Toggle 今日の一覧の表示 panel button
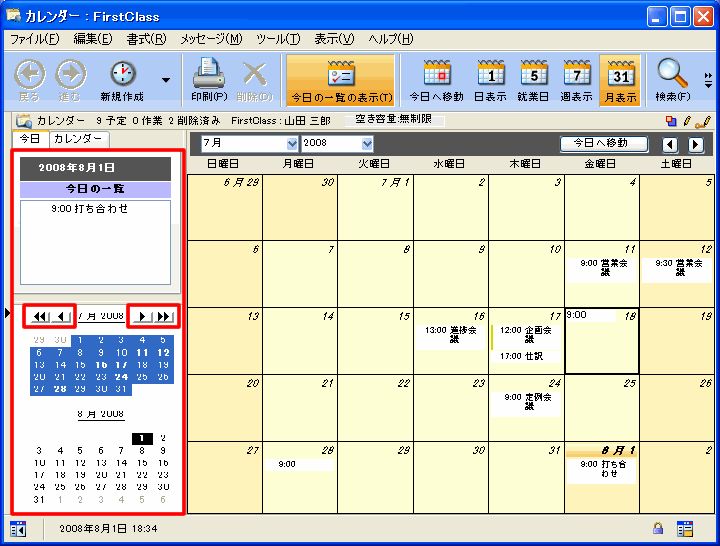 coord(340,80)
